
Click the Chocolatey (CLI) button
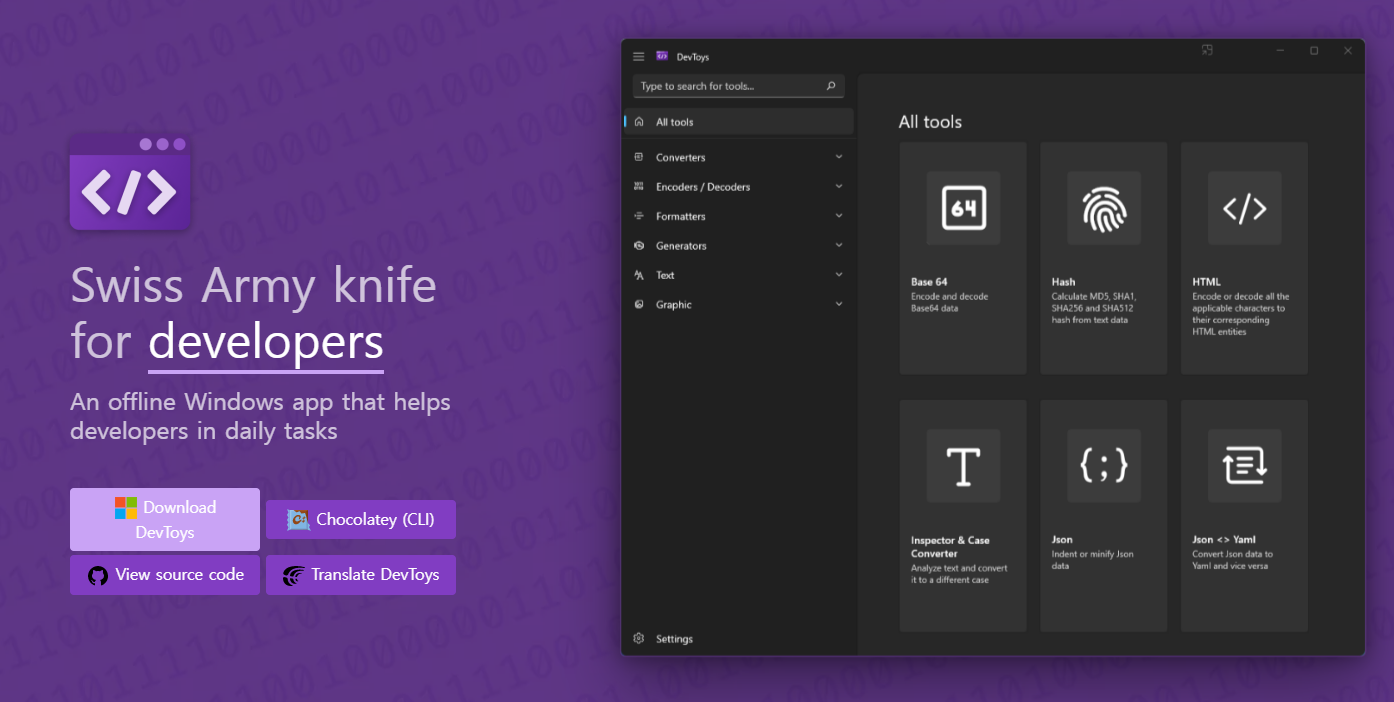pos(361,519)
